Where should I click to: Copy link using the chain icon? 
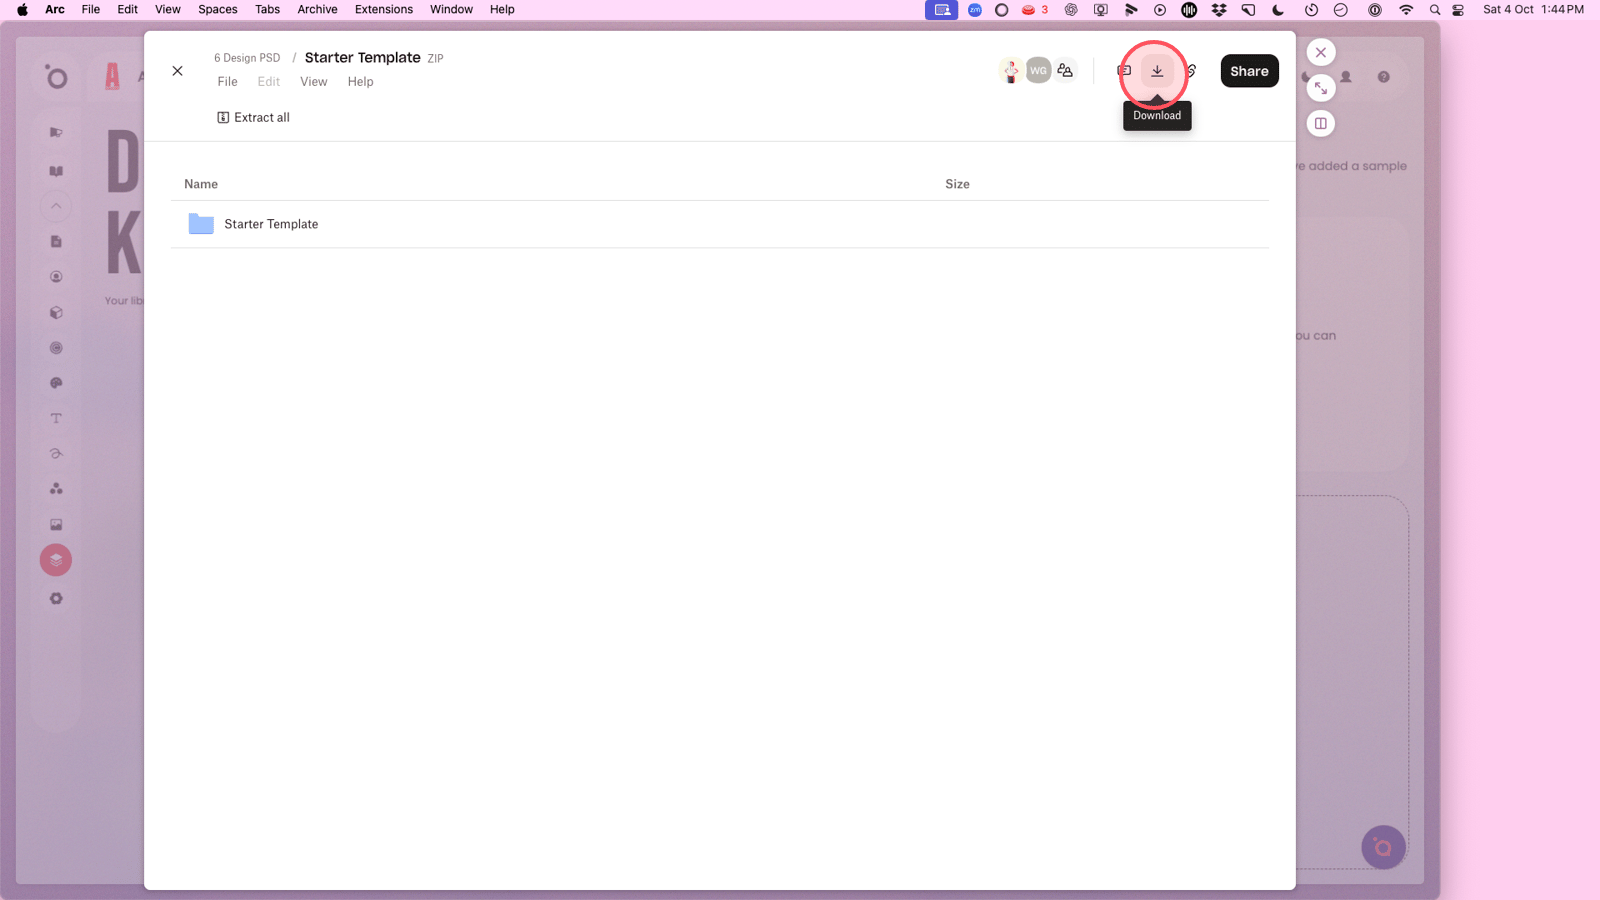(1191, 71)
